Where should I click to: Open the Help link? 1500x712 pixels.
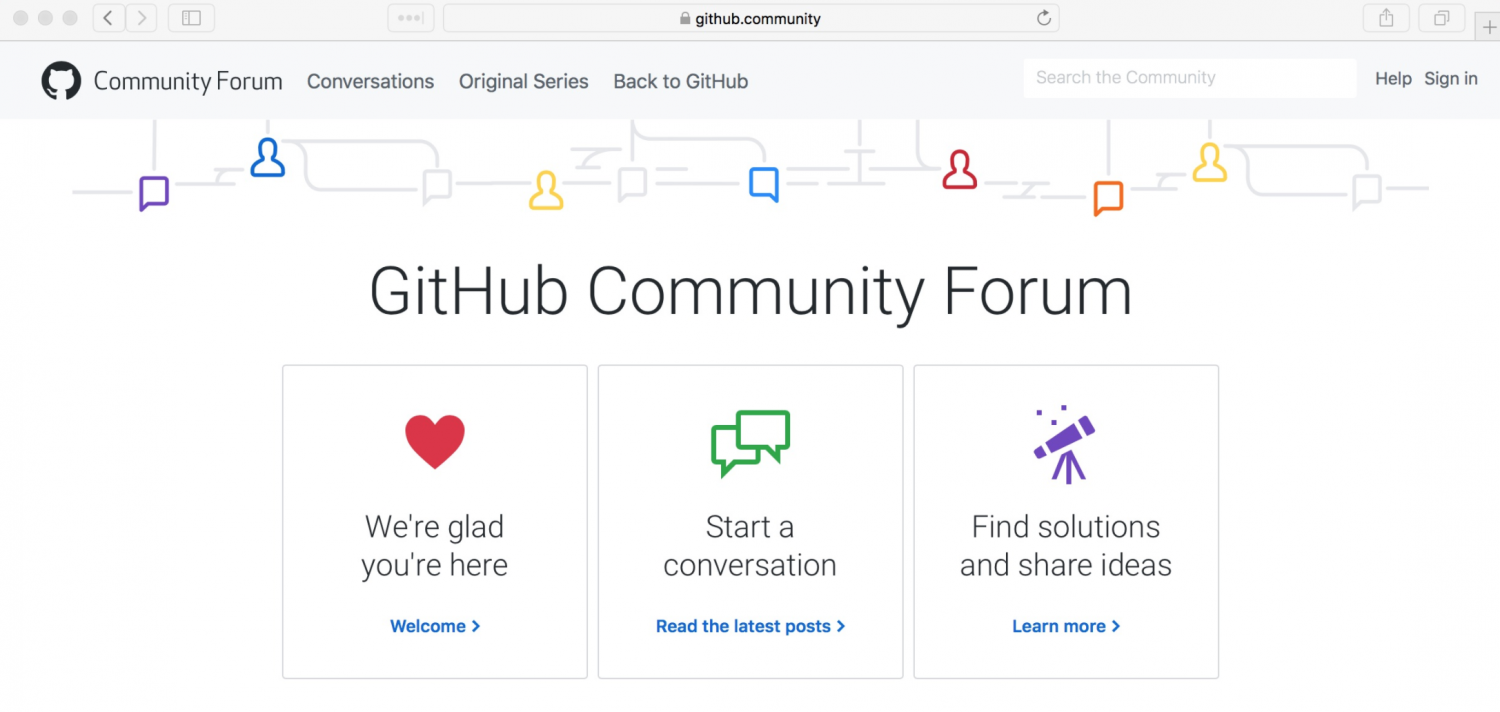[1393, 79]
